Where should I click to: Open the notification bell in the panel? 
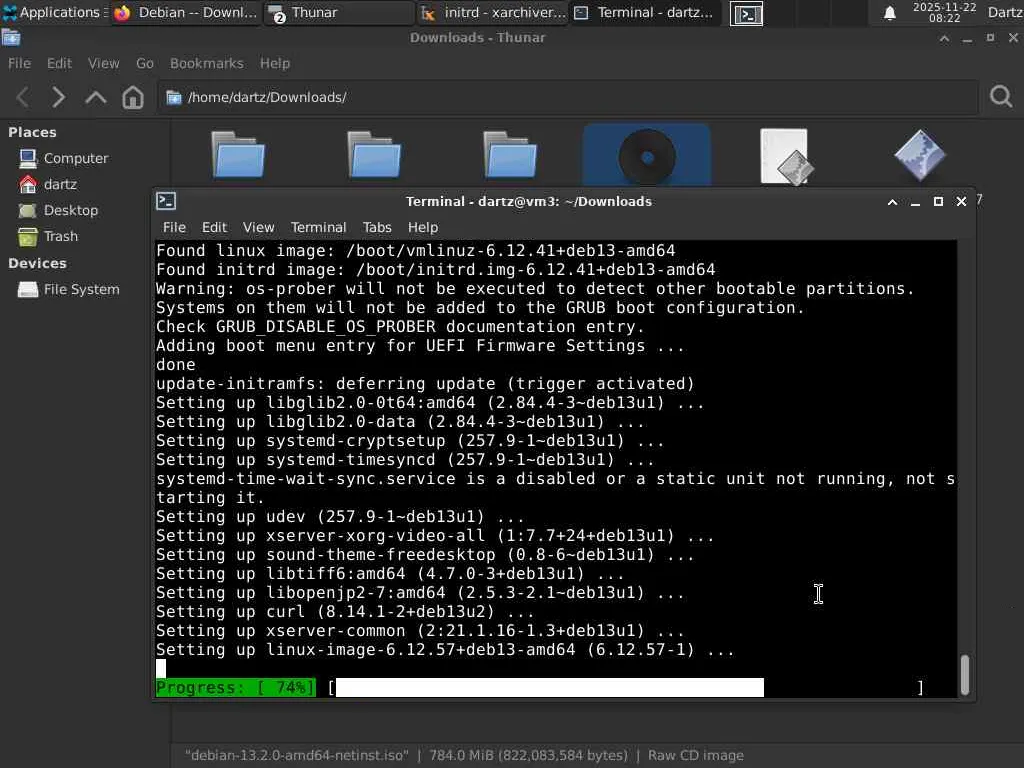pos(889,13)
